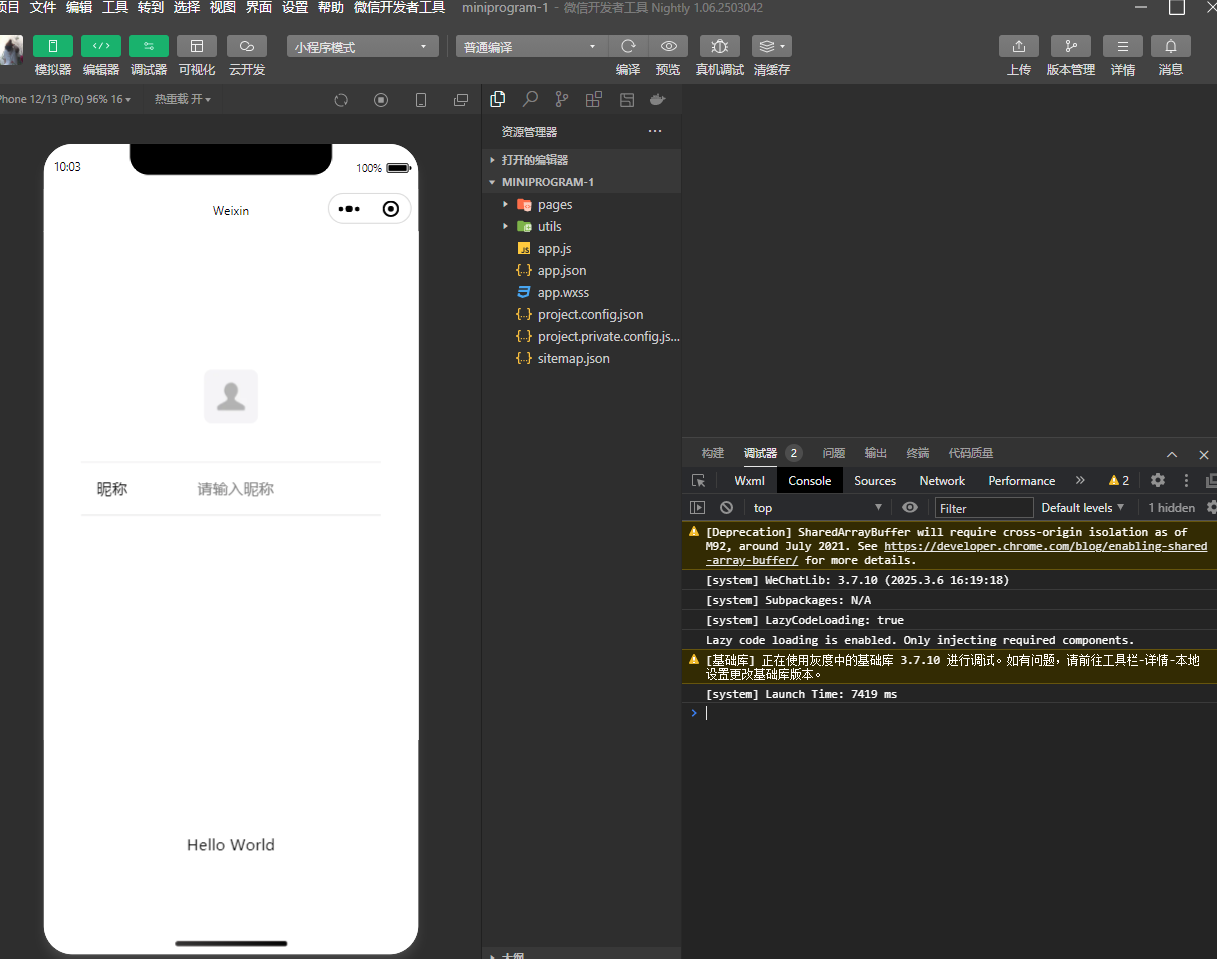Open the 消息 notifications bell icon
1217x959 pixels.
coord(1171,46)
